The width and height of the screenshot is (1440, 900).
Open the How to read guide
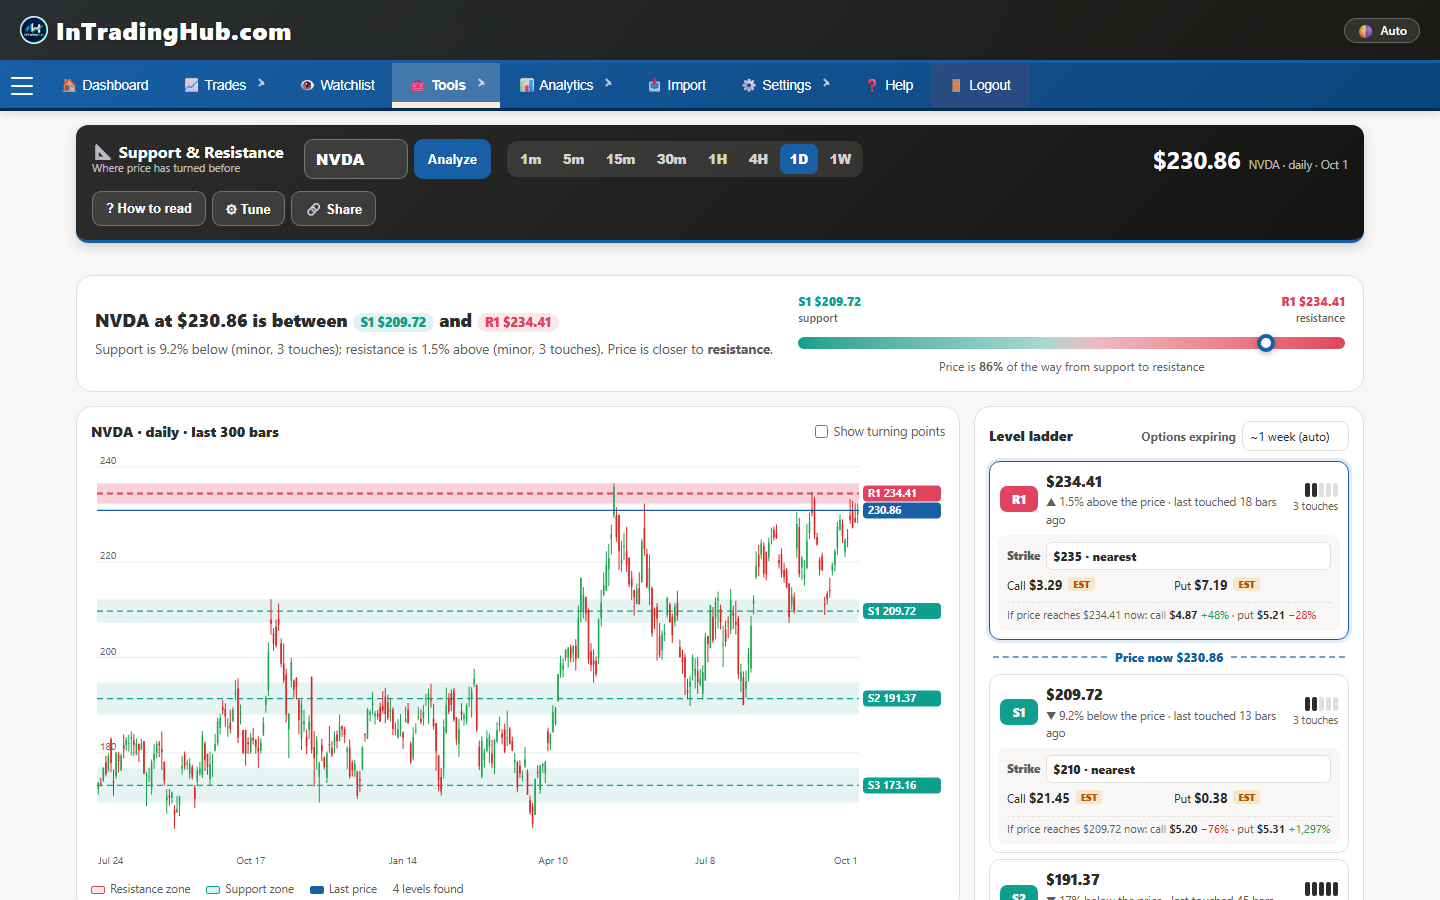[x=149, y=209]
